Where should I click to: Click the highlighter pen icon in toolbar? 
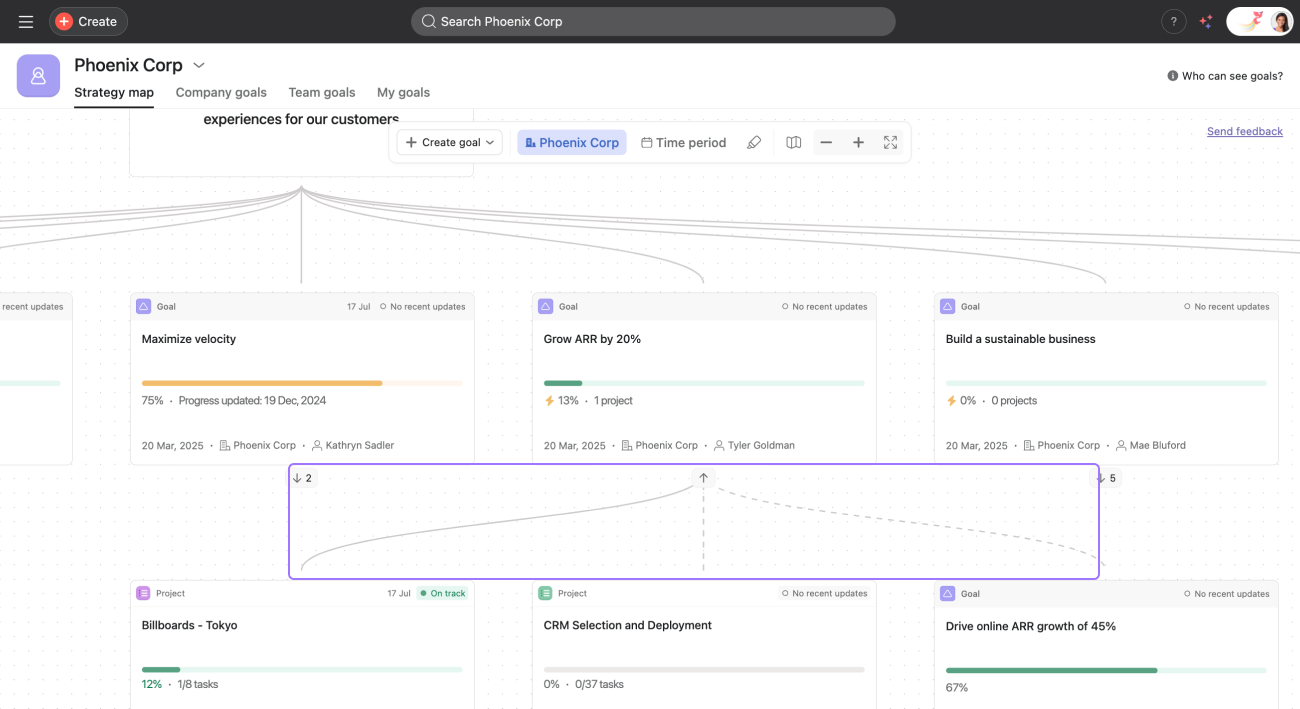754,143
